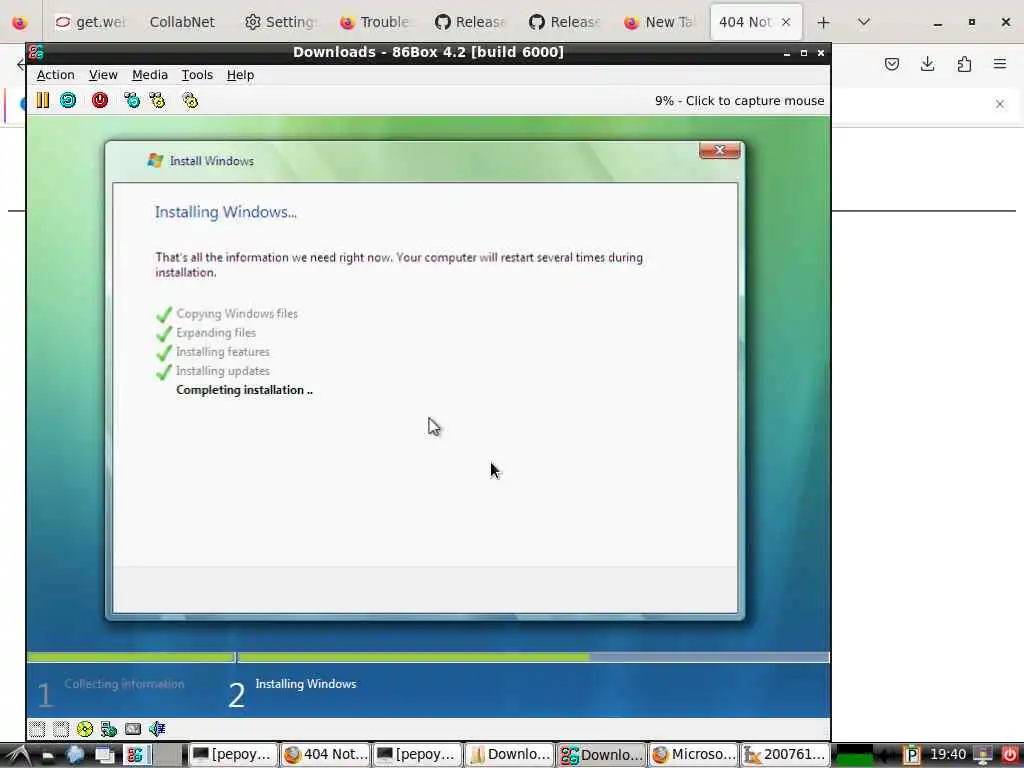This screenshot has width=1024, height=768.
Task: Minimize the 86Box window
Action: (x=787, y=53)
